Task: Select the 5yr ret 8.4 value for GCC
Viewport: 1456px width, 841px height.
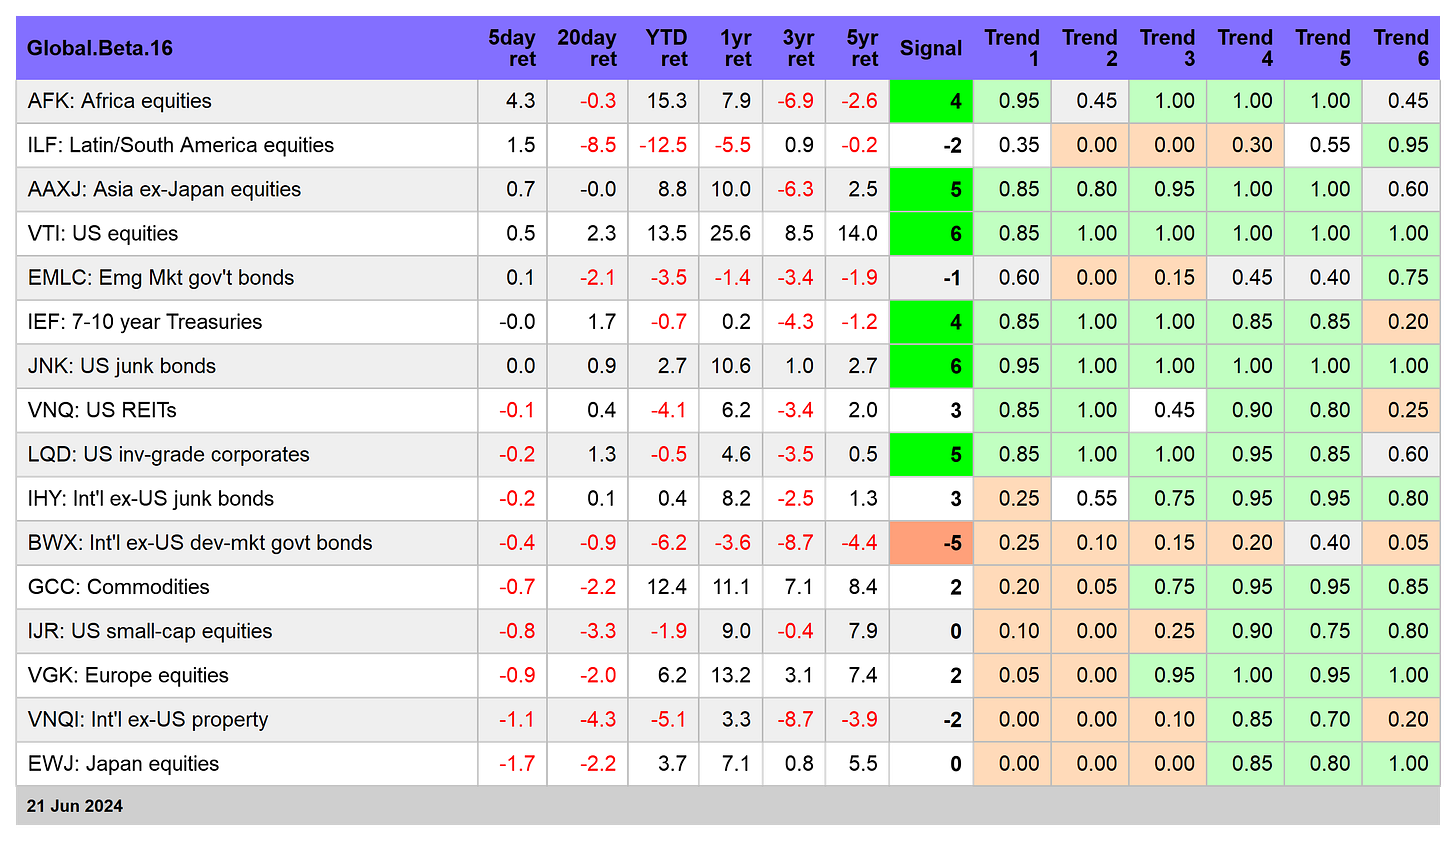Action: tap(863, 587)
